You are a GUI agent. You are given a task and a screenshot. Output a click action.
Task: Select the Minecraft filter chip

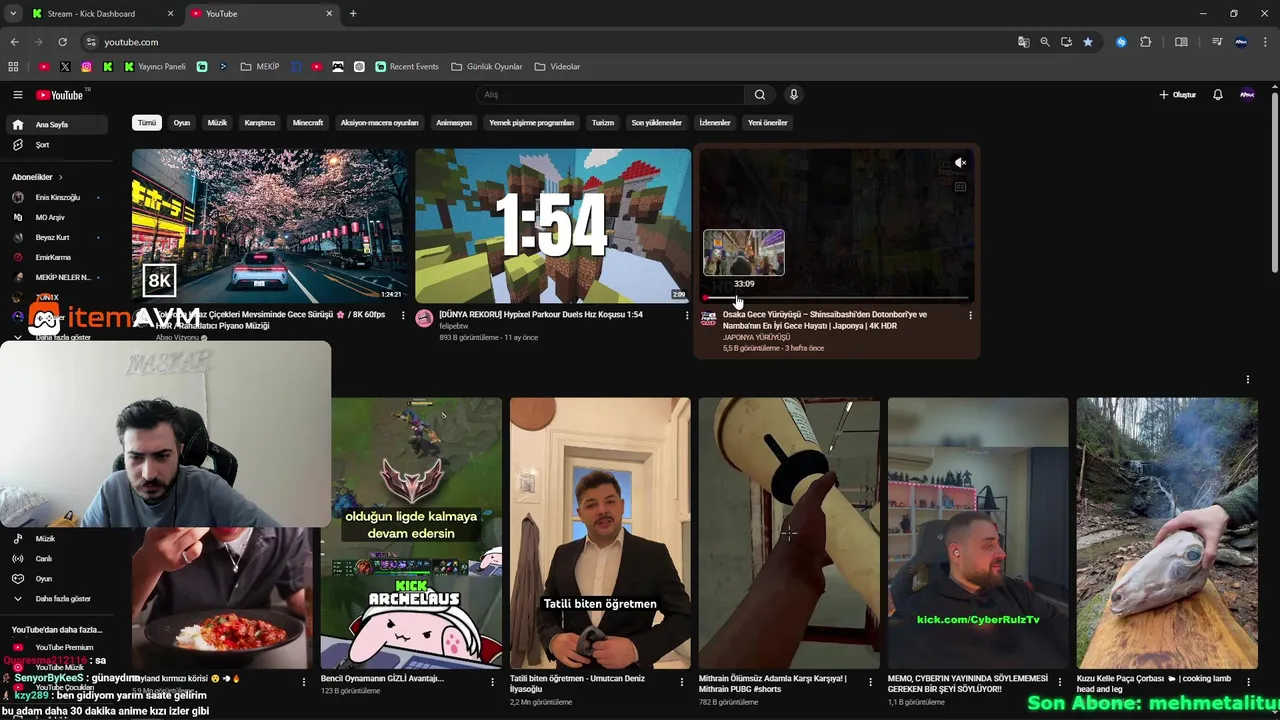(x=308, y=123)
